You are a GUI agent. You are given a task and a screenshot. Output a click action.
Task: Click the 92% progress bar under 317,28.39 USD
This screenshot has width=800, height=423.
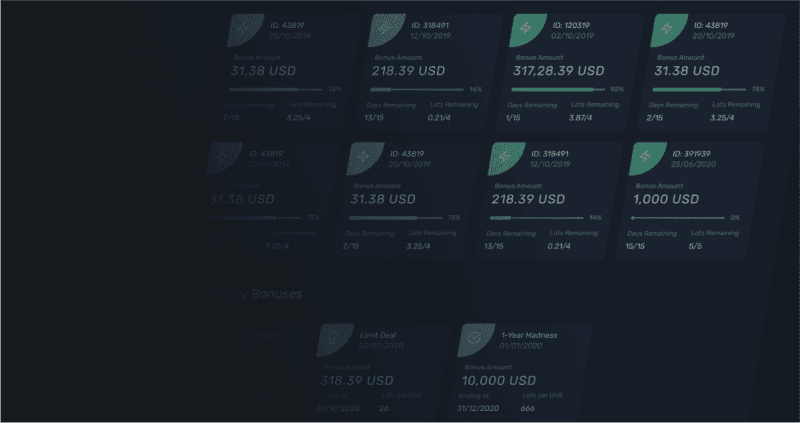pyautogui.click(x=558, y=90)
